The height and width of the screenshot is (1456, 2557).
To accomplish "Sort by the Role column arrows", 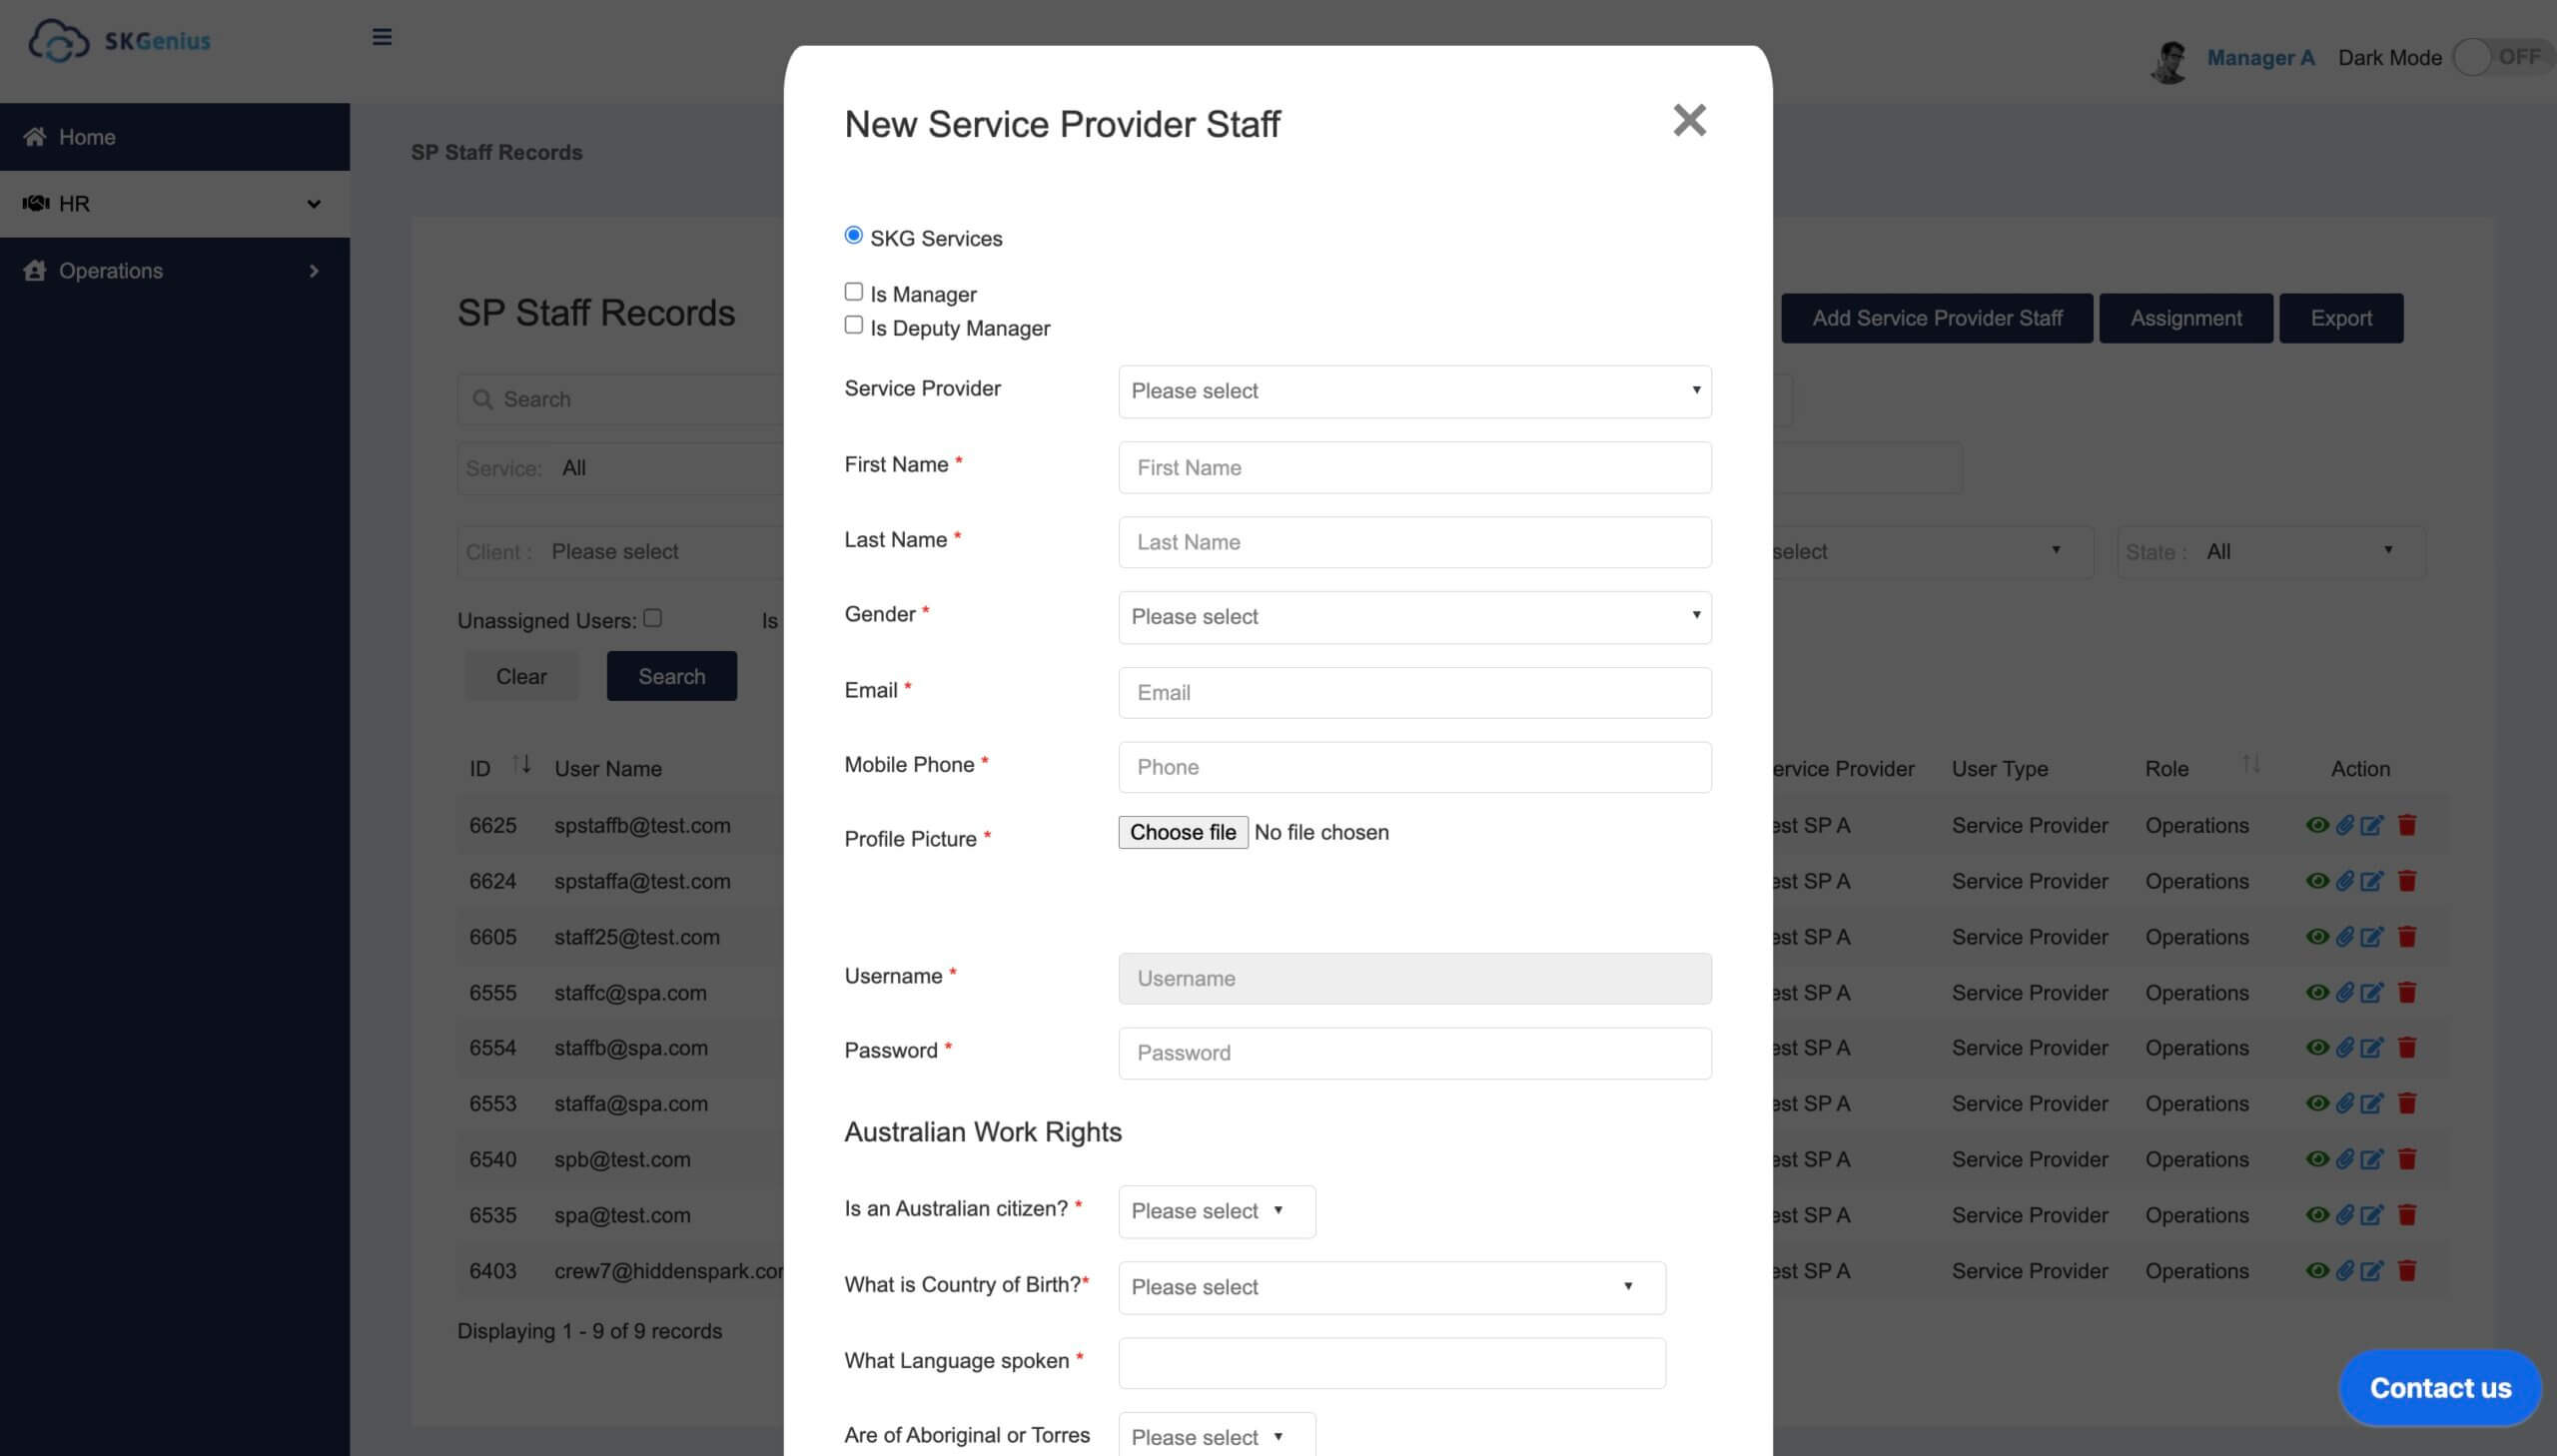I will click(x=2250, y=765).
